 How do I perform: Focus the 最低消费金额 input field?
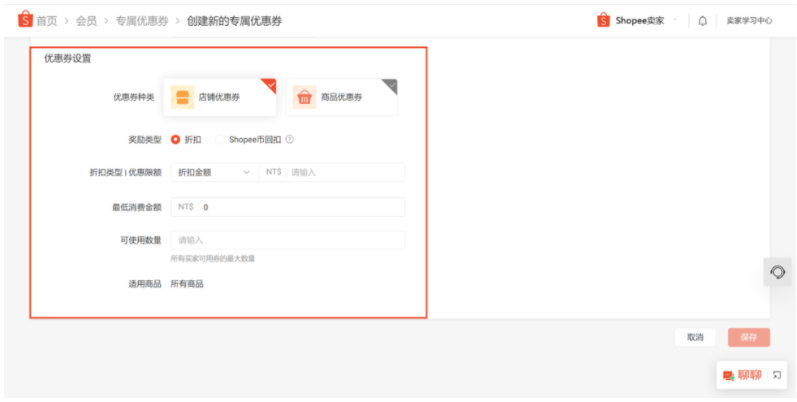click(x=288, y=207)
